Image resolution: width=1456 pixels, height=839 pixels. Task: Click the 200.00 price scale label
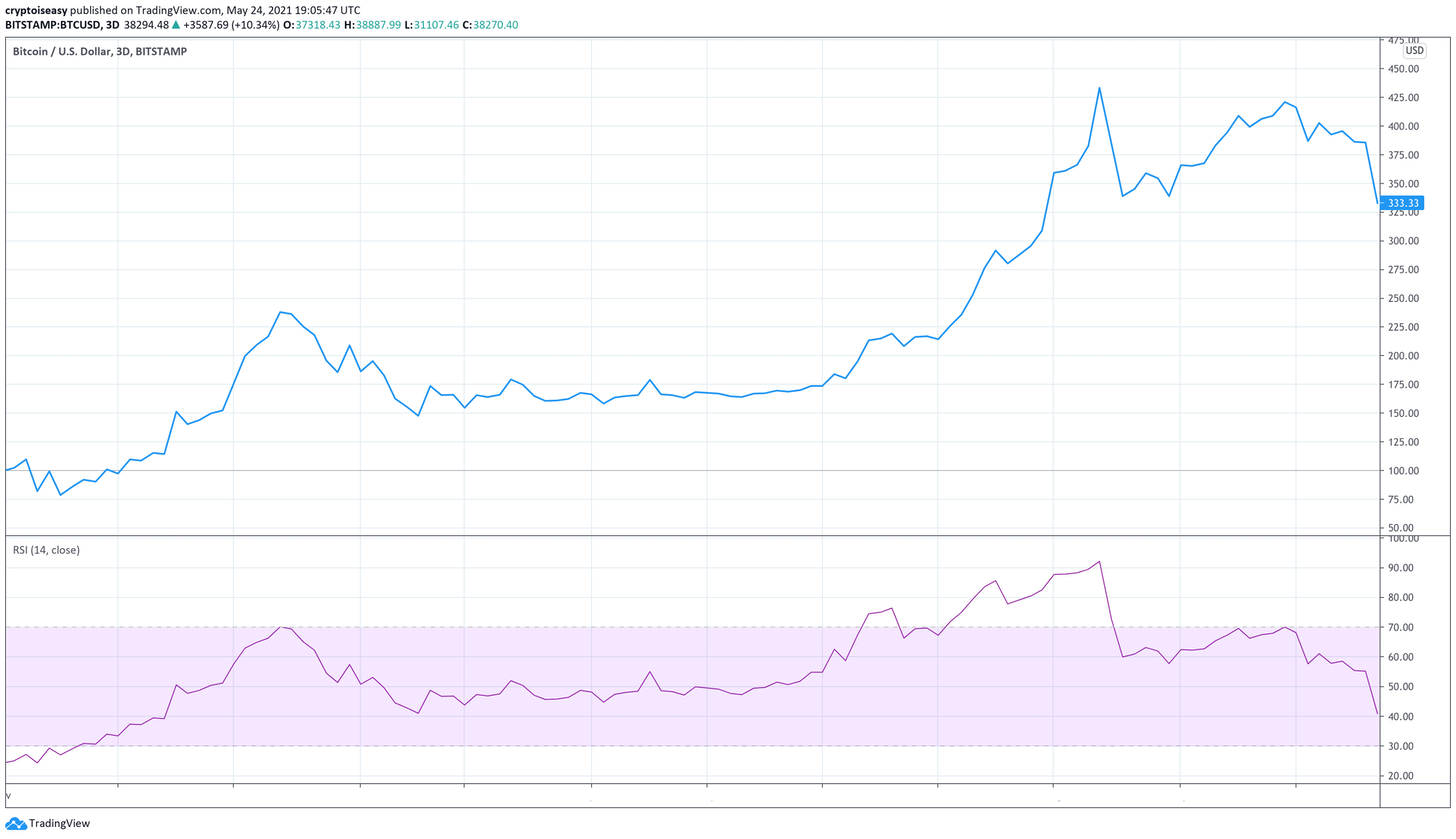coord(1402,356)
